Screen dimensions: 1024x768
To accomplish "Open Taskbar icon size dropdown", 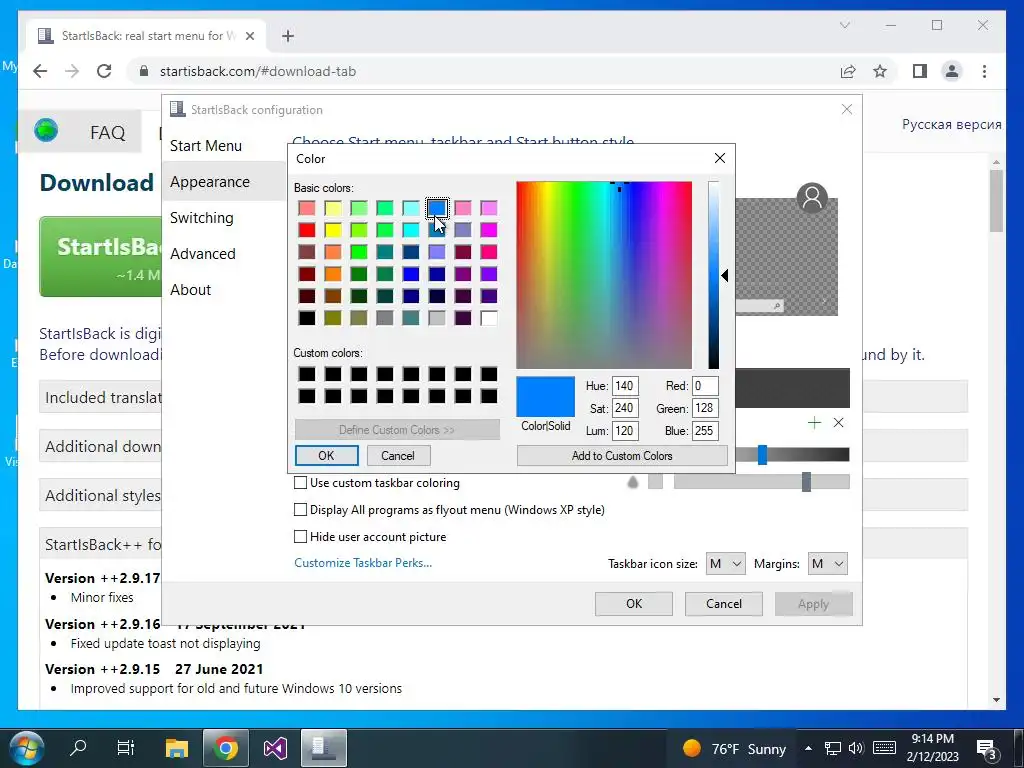I will click(x=725, y=563).
